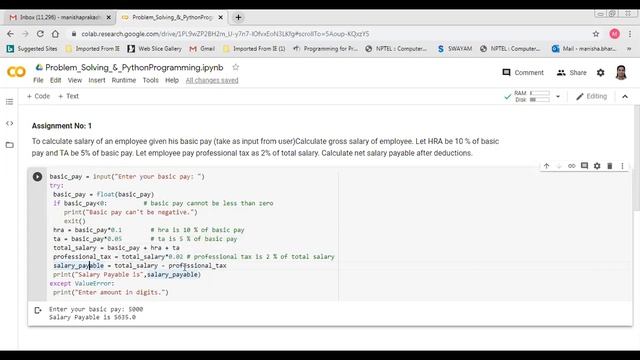
Task: Star the notebook
Action: point(236,67)
